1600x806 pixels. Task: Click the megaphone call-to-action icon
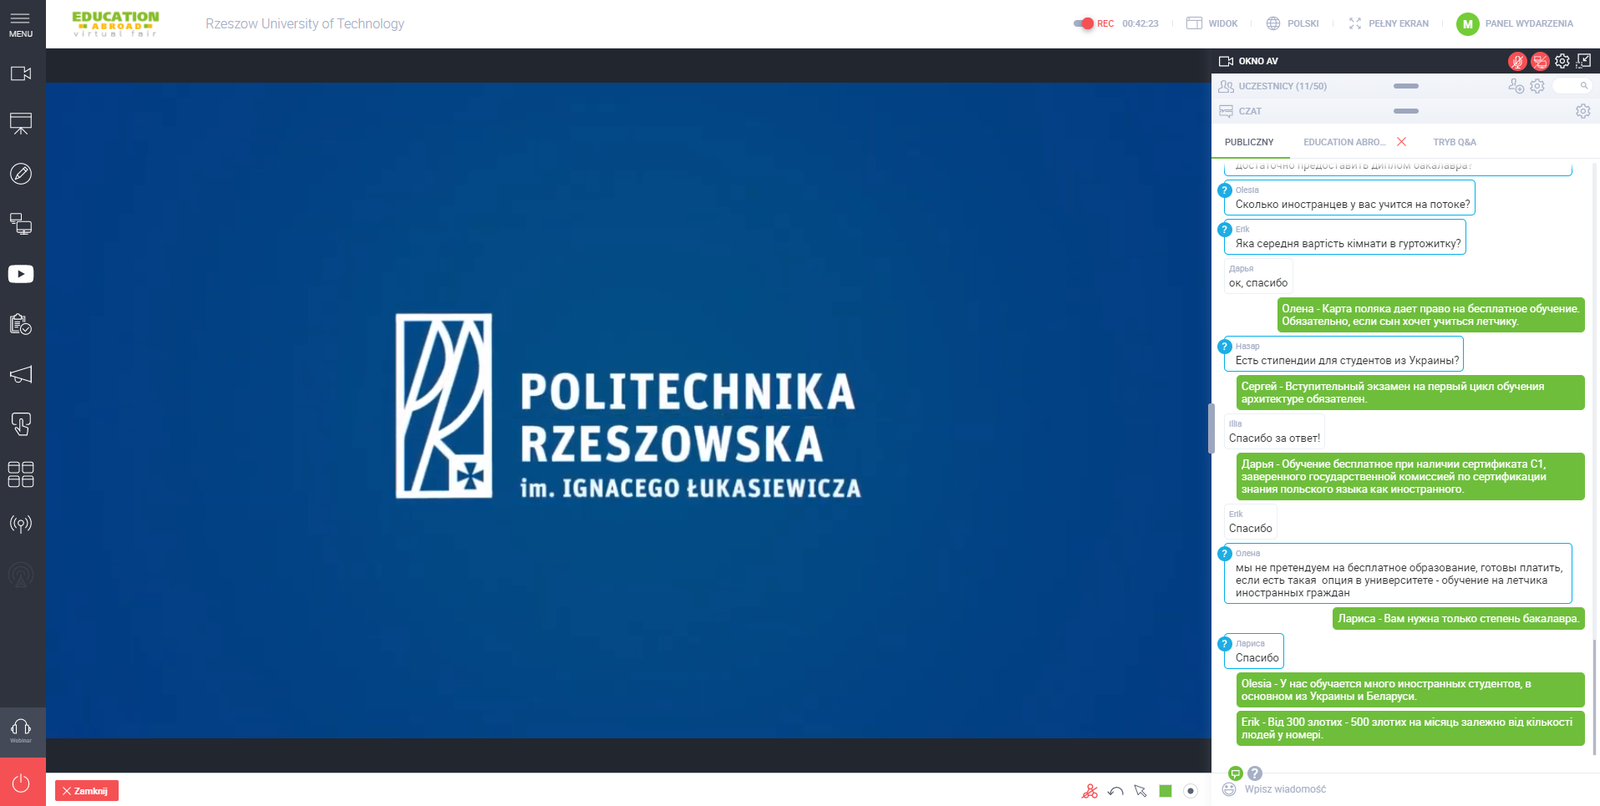click(21, 374)
